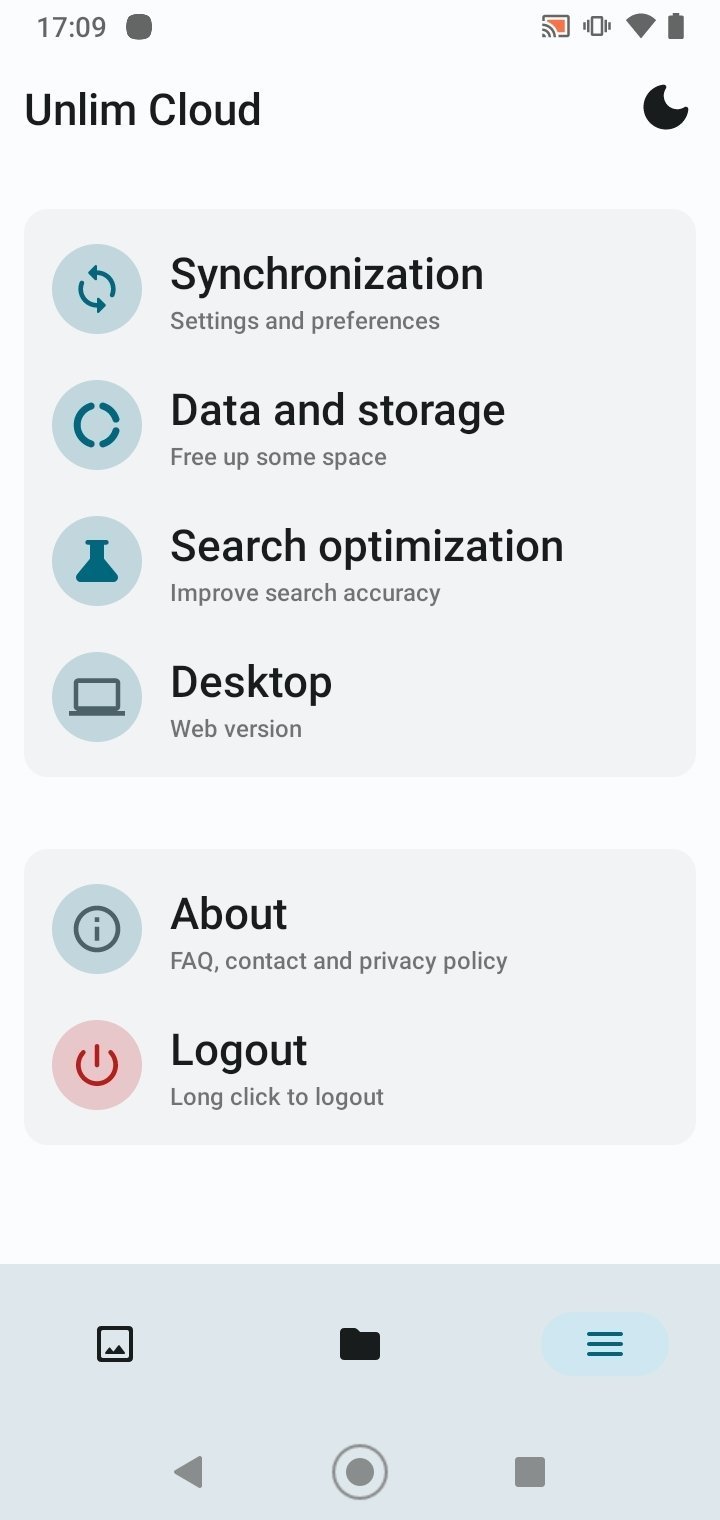Image resolution: width=720 pixels, height=1520 pixels.
Task: Tap the Android back navigation button
Action: click(188, 1472)
